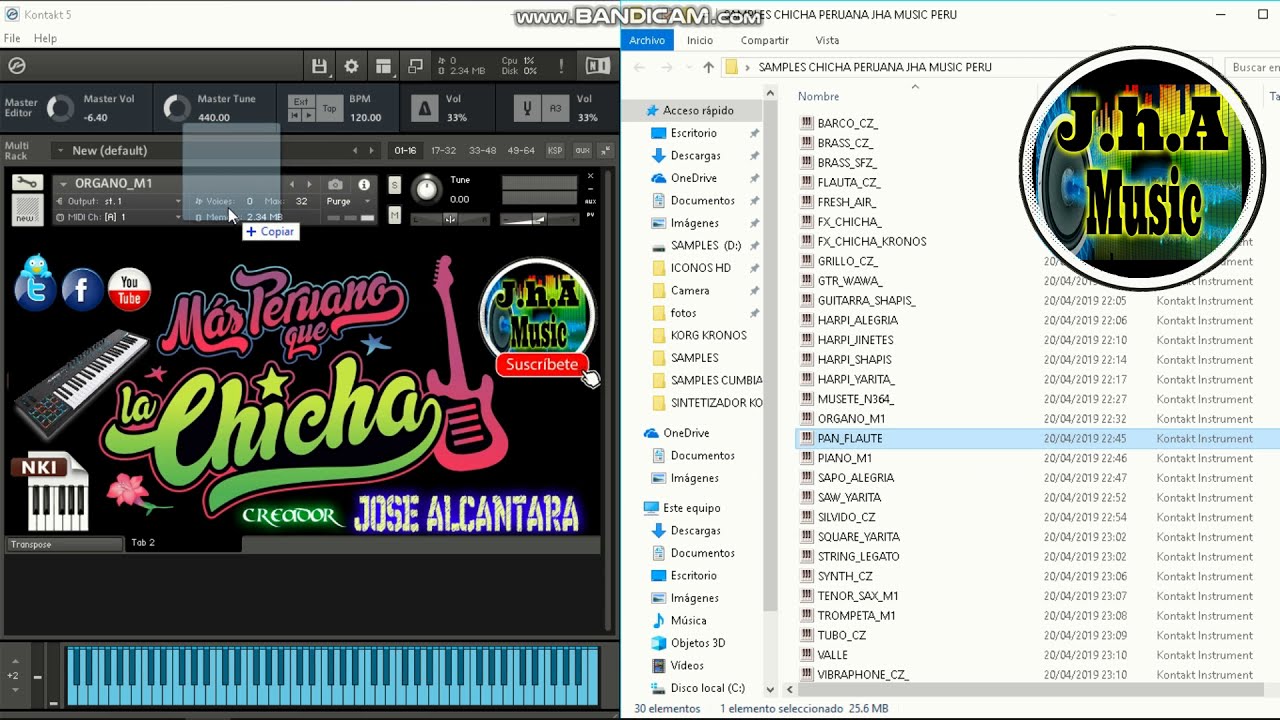The height and width of the screenshot is (720, 1280).
Task: Load previous instrument with left arrow
Action: [292, 184]
